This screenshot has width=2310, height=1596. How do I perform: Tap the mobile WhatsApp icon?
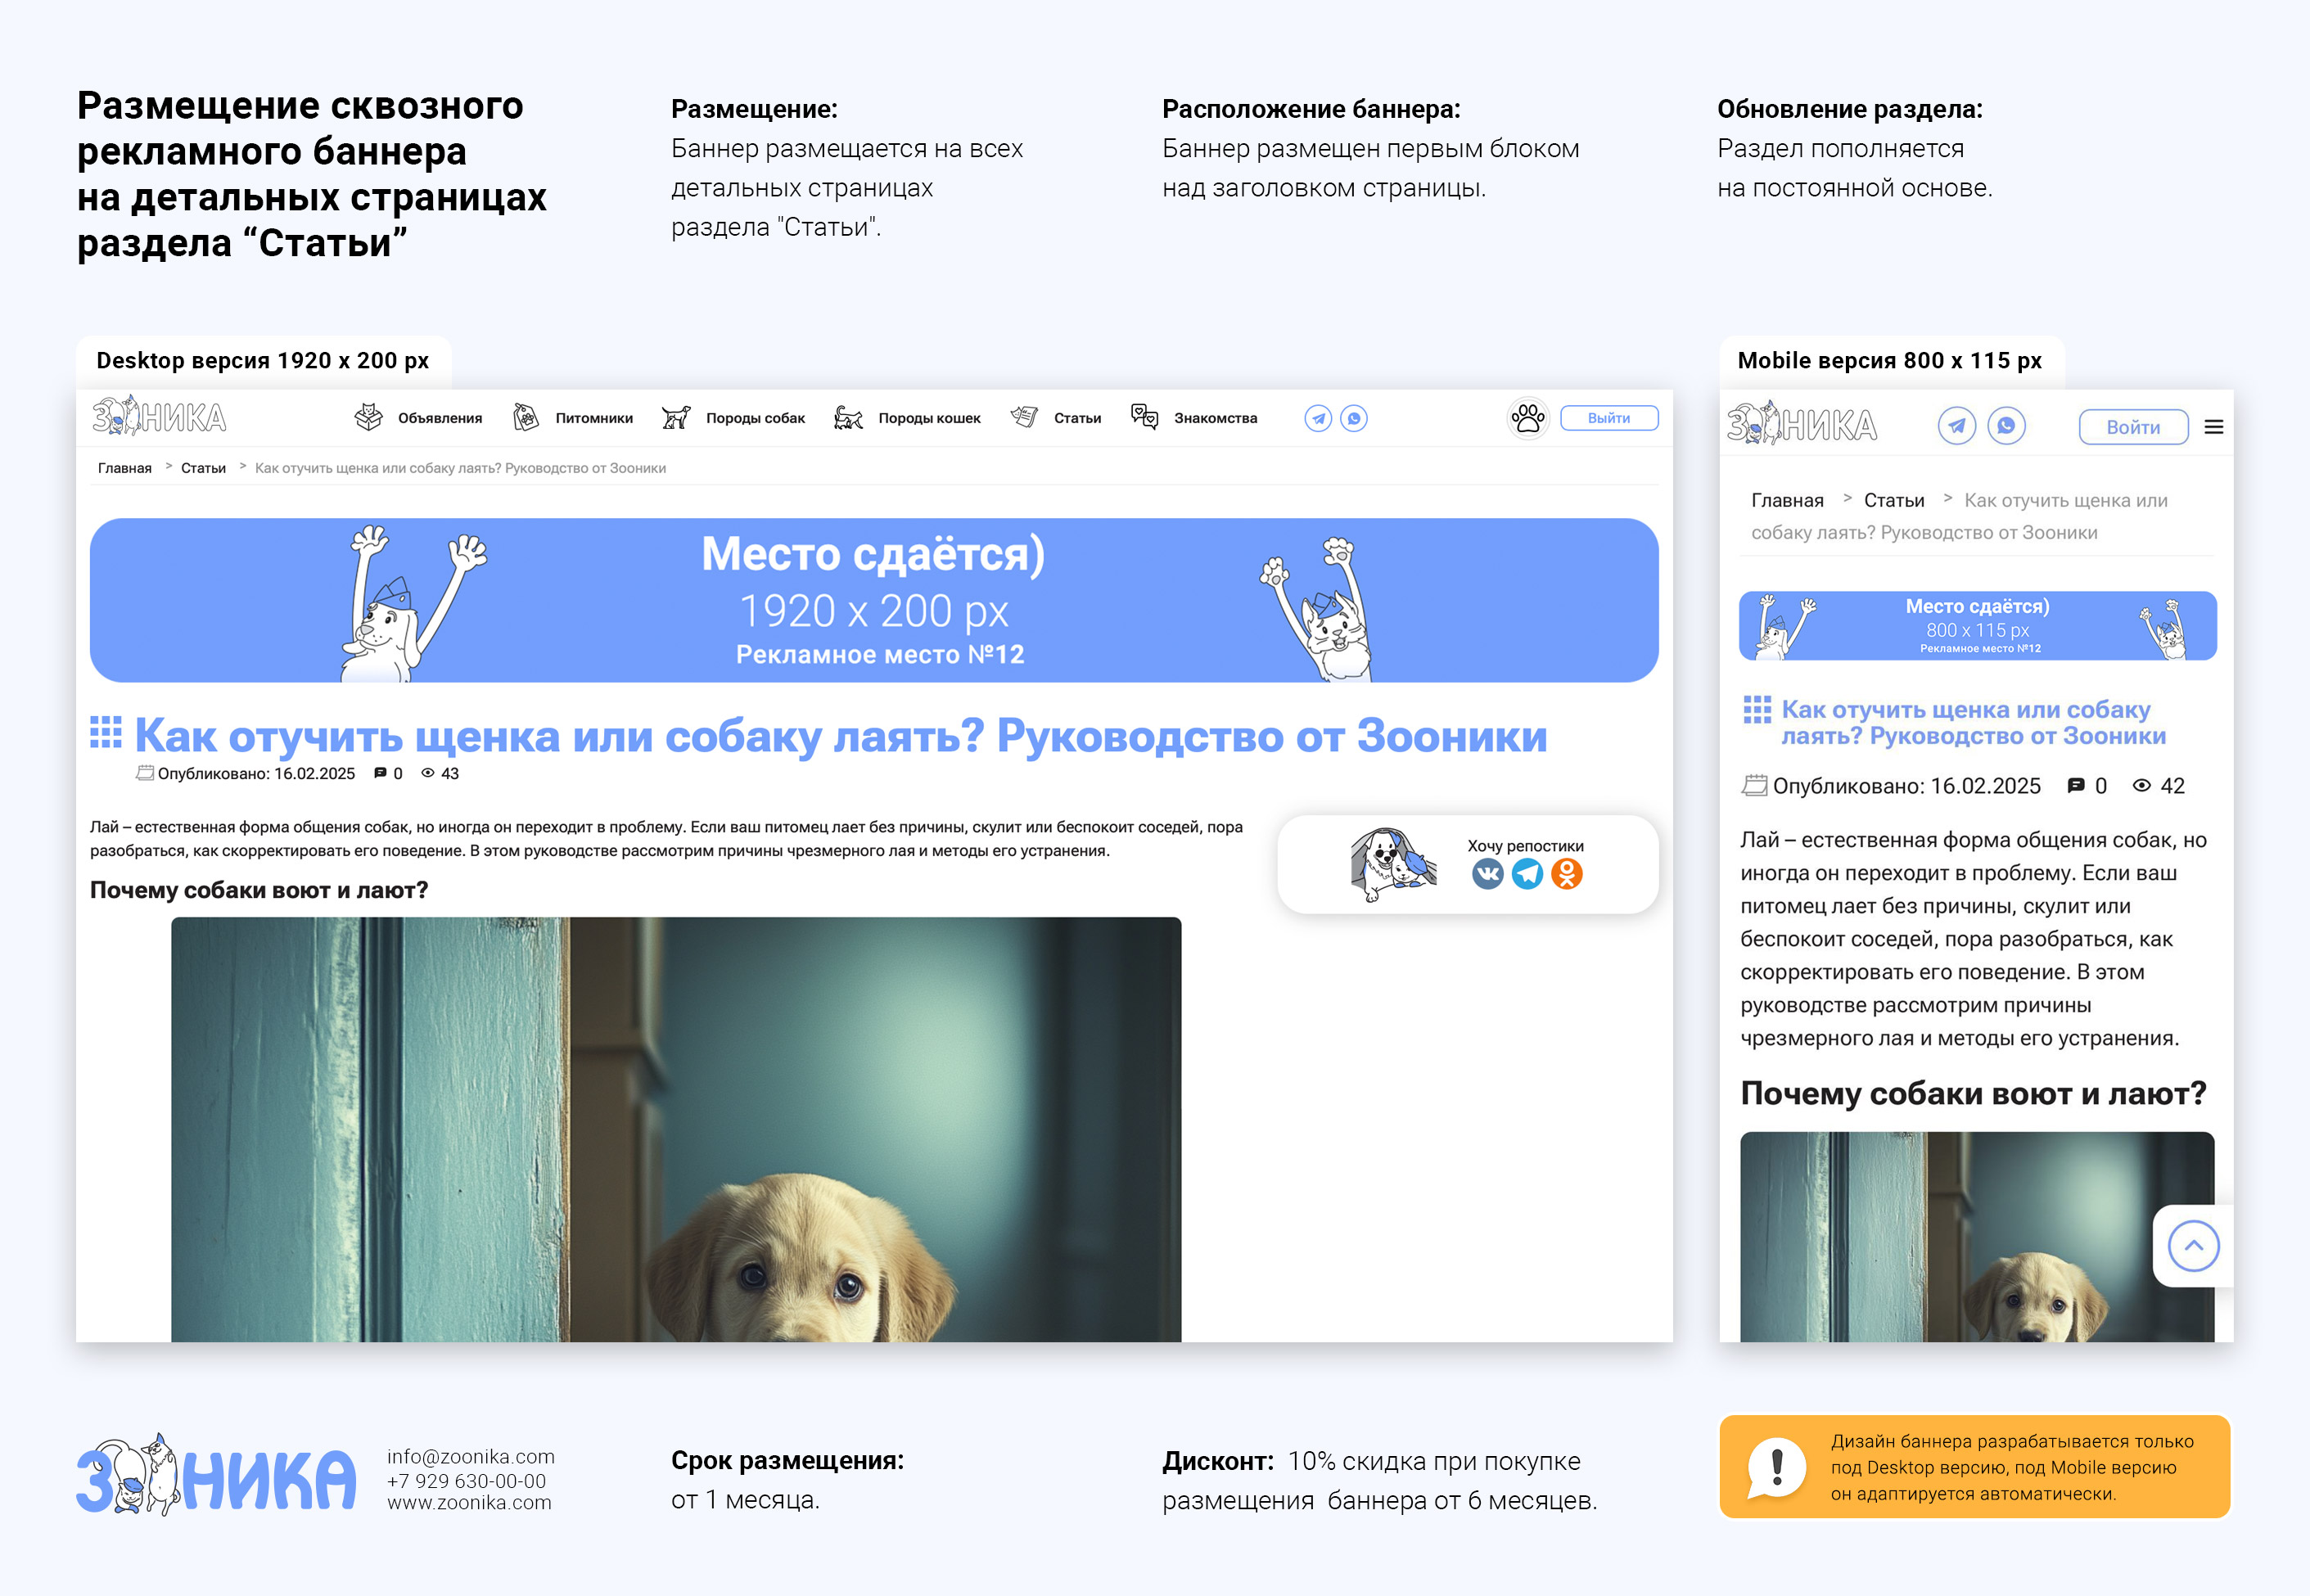[2006, 426]
